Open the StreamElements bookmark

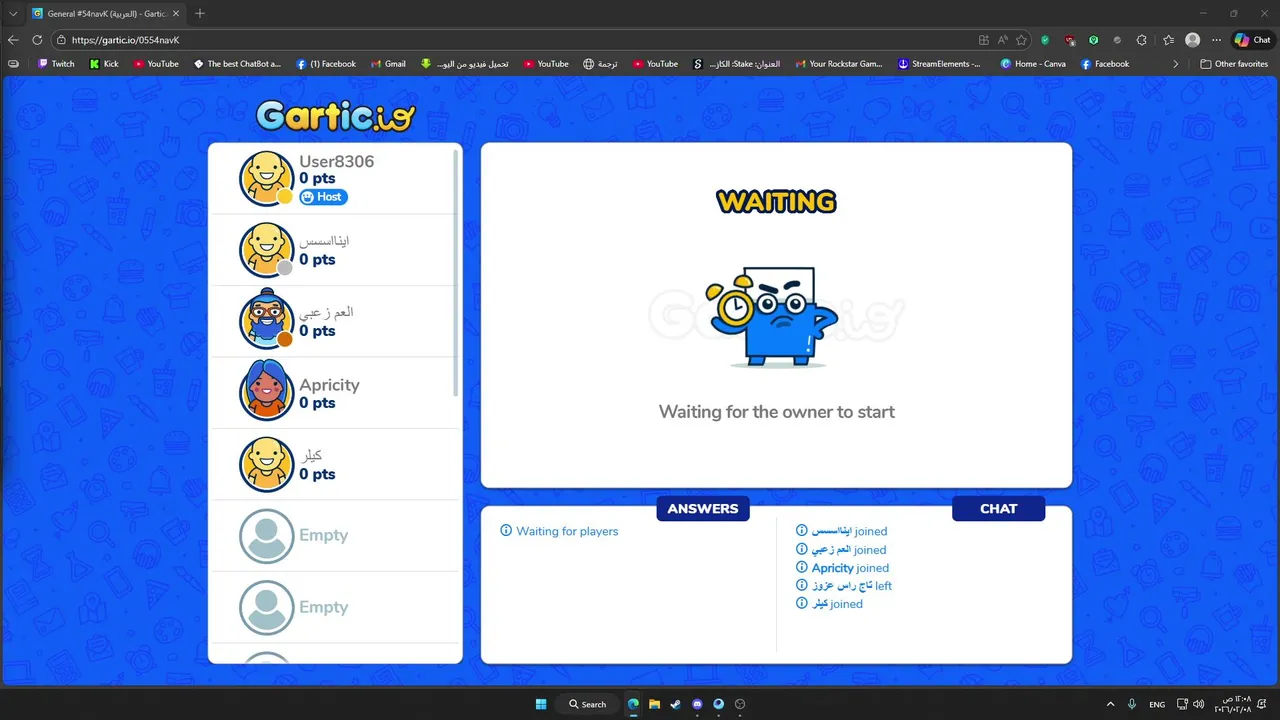click(x=939, y=63)
